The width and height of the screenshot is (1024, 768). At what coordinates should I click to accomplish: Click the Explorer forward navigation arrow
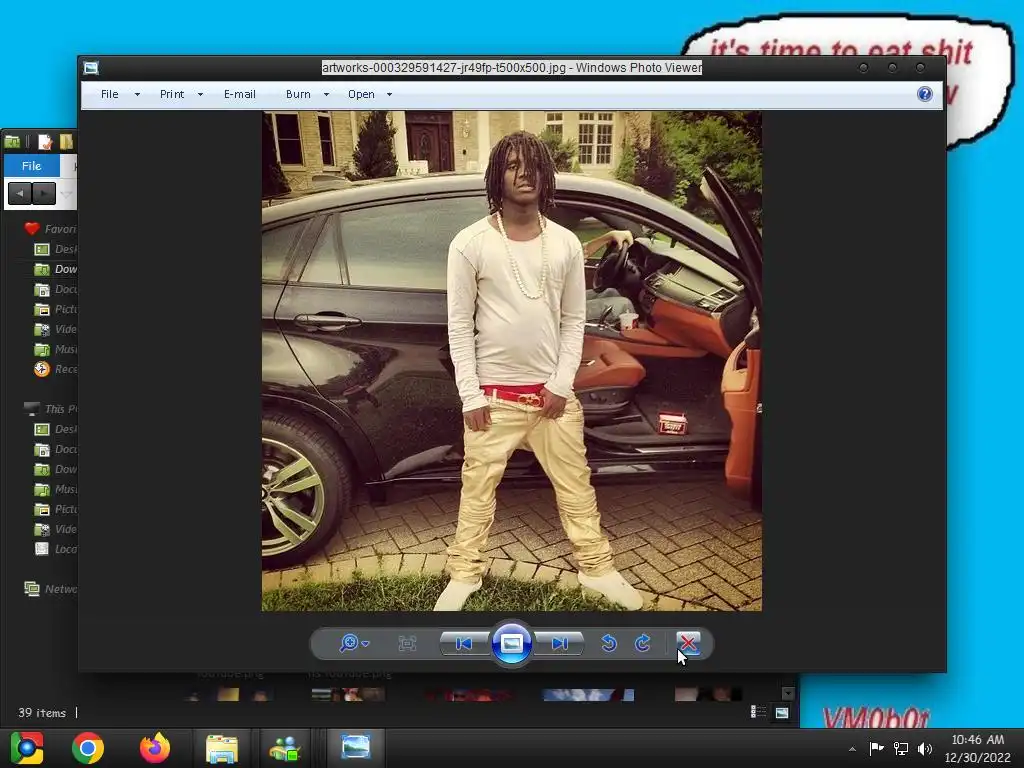(44, 193)
